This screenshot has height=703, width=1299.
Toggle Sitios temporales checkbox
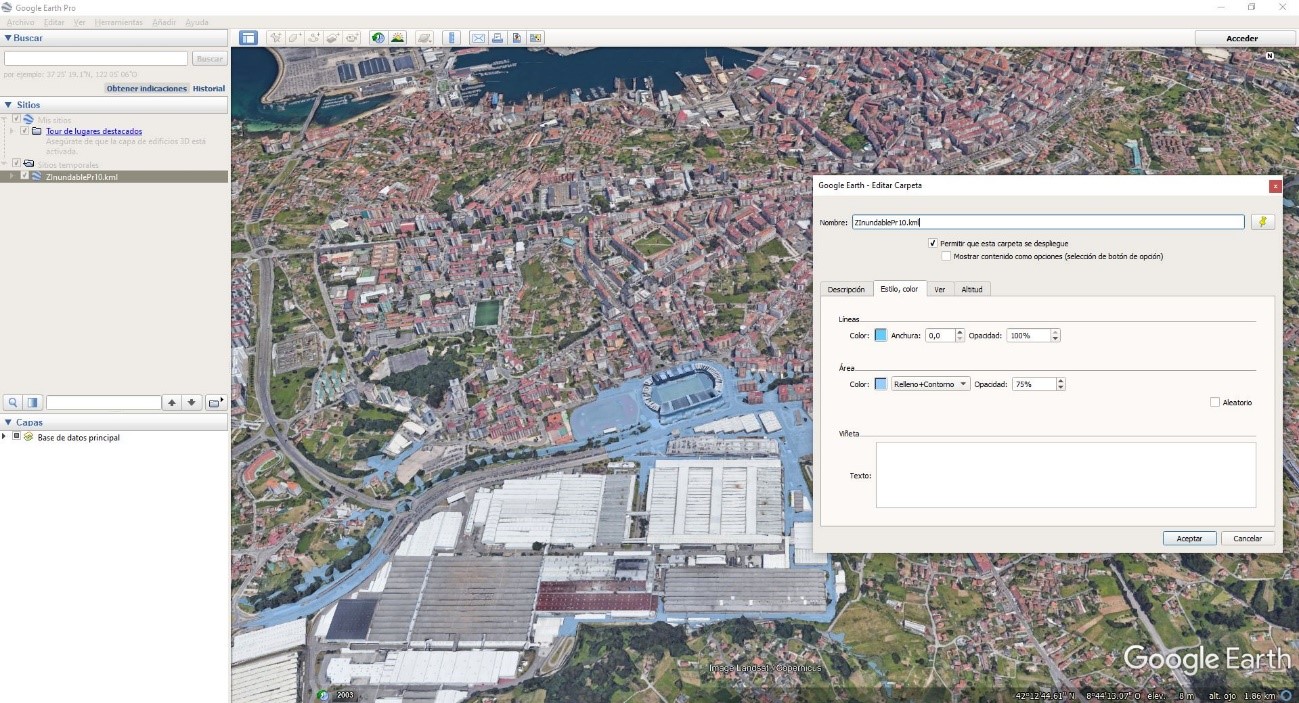coord(16,164)
